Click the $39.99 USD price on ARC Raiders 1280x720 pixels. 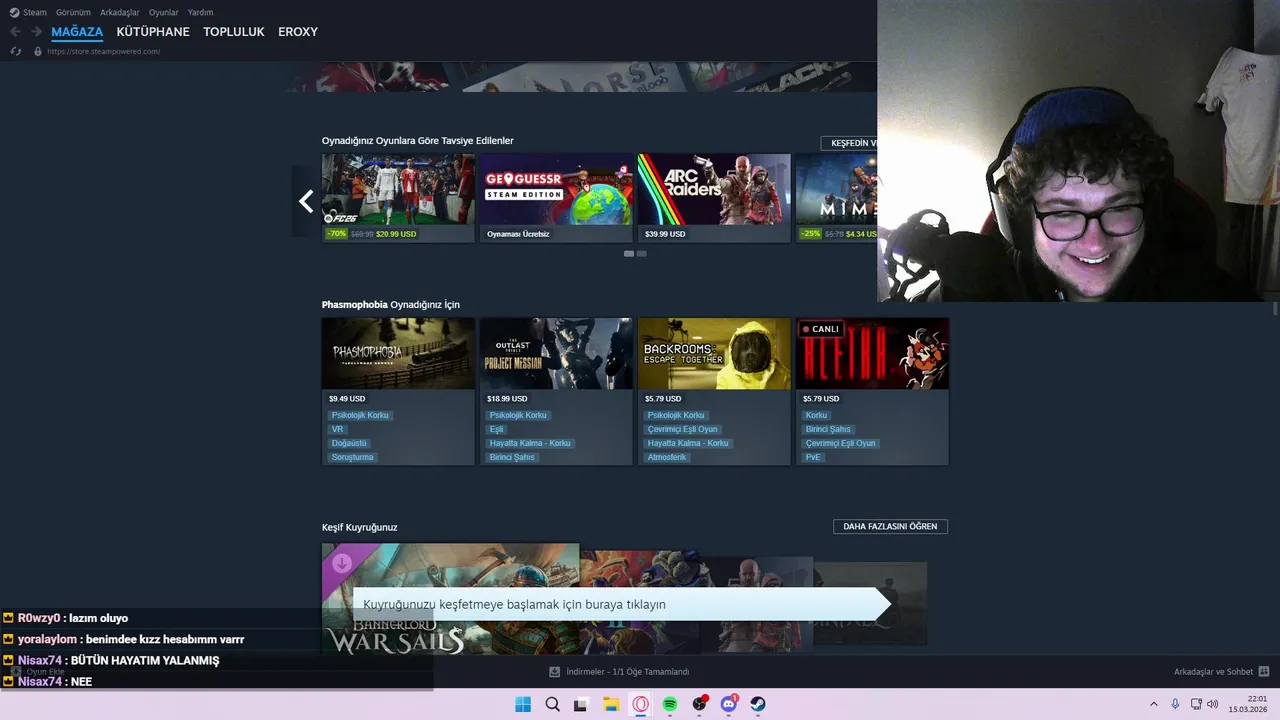tap(665, 234)
